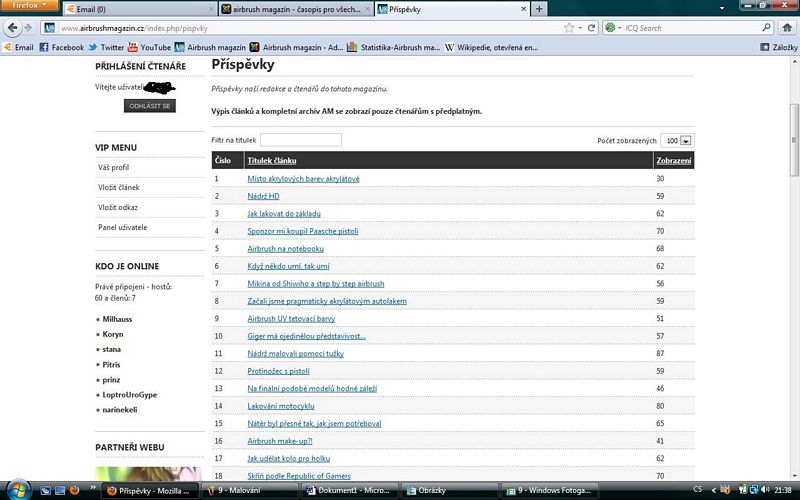Image resolution: width=800 pixels, height=500 pixels.
Task: Click the Windows Start orb
Action: pos(17,490)
